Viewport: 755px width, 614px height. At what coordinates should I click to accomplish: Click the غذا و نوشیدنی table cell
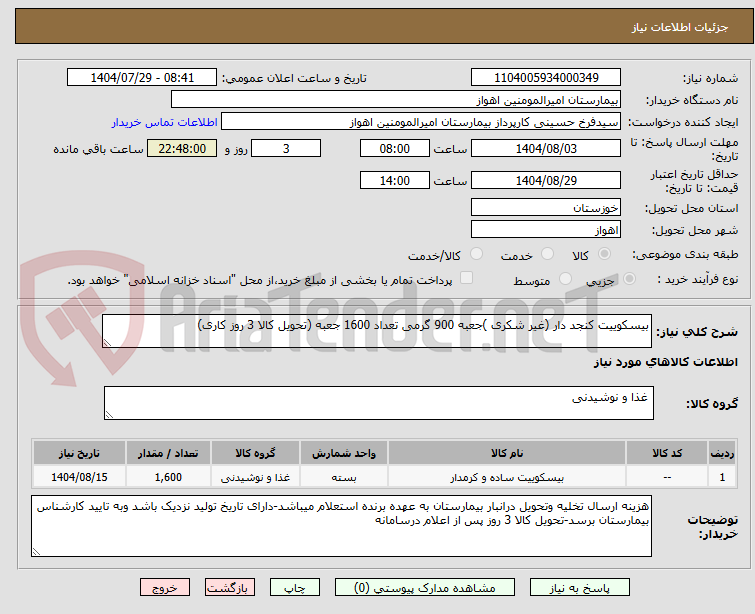click(x=255, y=477)
